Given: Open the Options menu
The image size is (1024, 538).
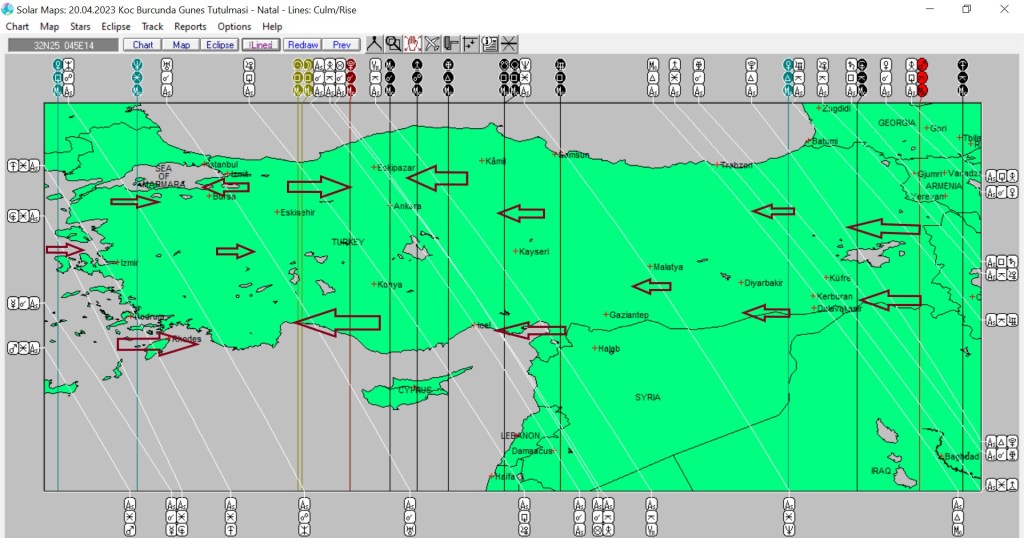Looking at the screenshot, I should (x=234, y=27).
